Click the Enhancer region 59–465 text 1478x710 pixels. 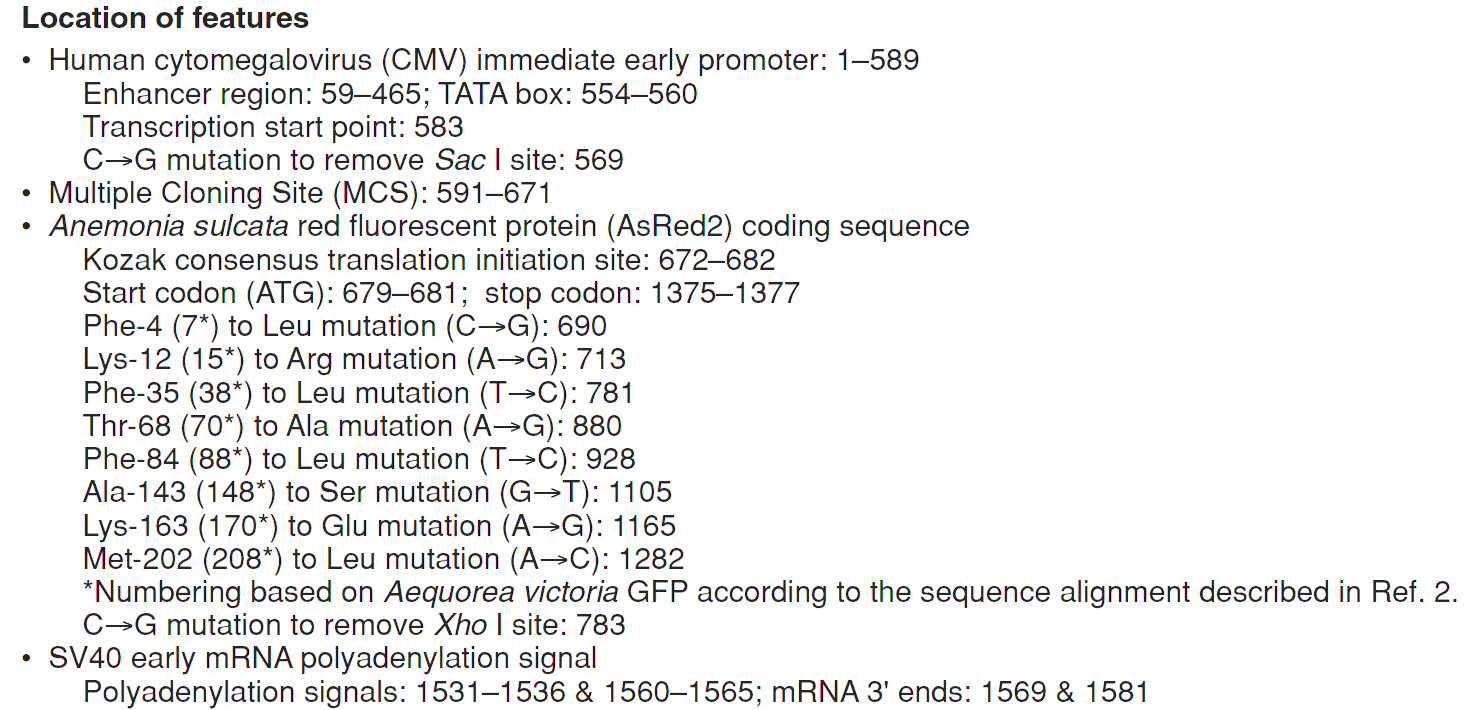click(249, 94)
